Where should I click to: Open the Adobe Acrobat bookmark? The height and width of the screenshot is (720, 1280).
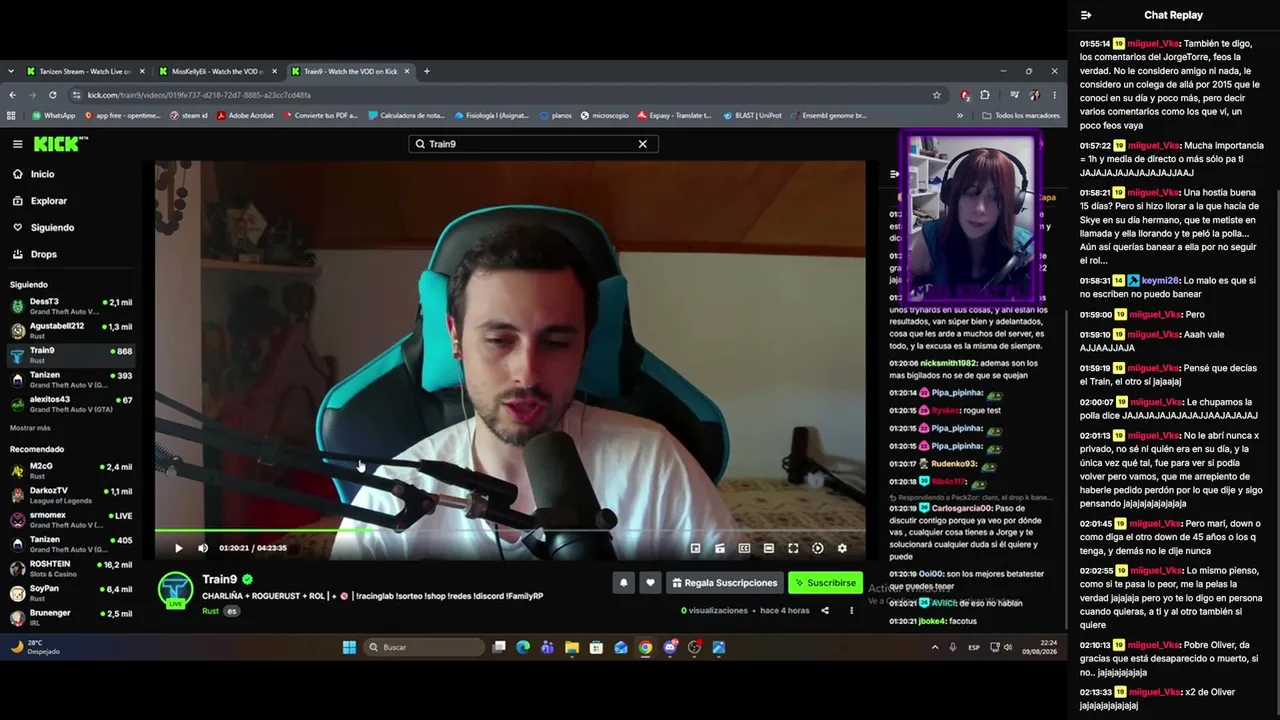click(245, 115)
